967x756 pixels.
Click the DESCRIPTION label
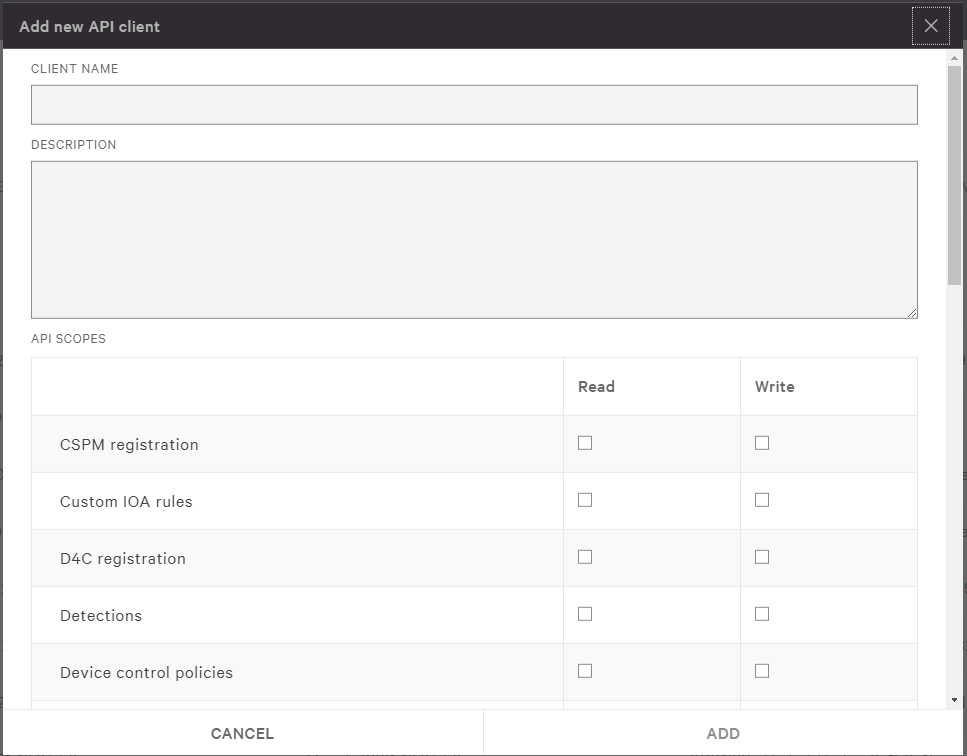click(73, 144)
